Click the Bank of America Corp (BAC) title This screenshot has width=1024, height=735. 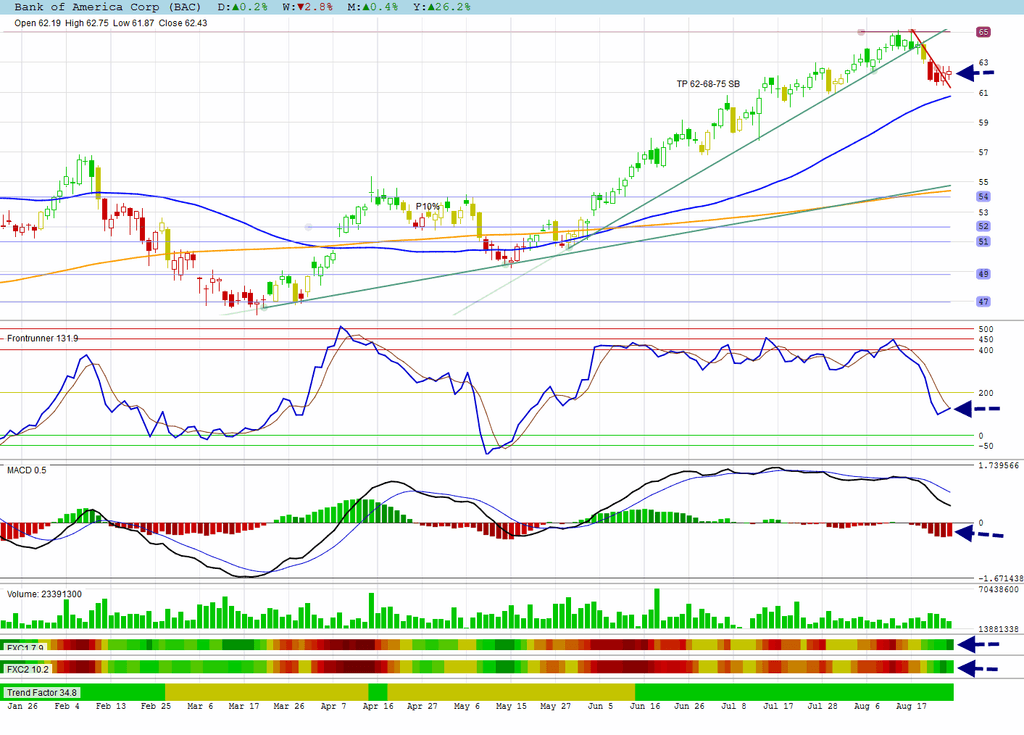(x=108, y=7)
